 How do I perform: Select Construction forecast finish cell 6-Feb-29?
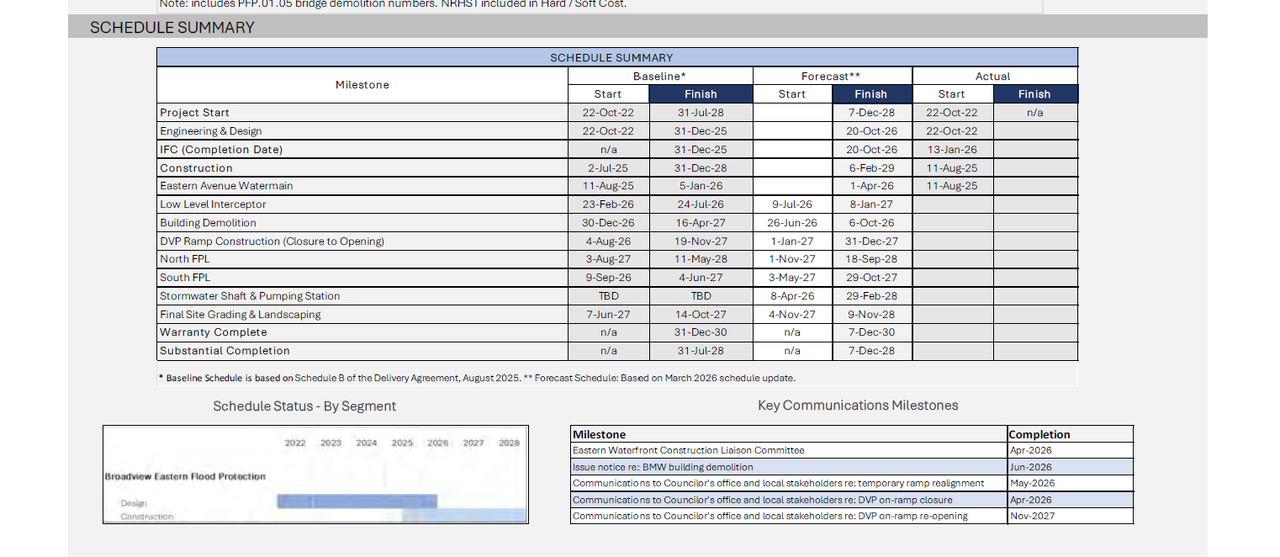(x=872, y=168)
